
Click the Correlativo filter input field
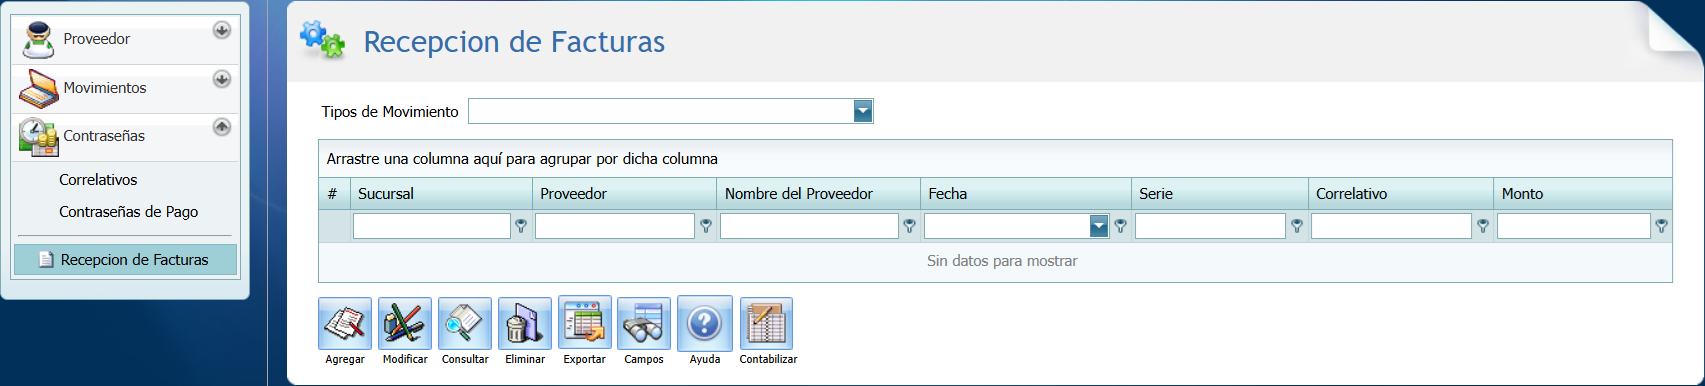click(x=1391, y=227)
